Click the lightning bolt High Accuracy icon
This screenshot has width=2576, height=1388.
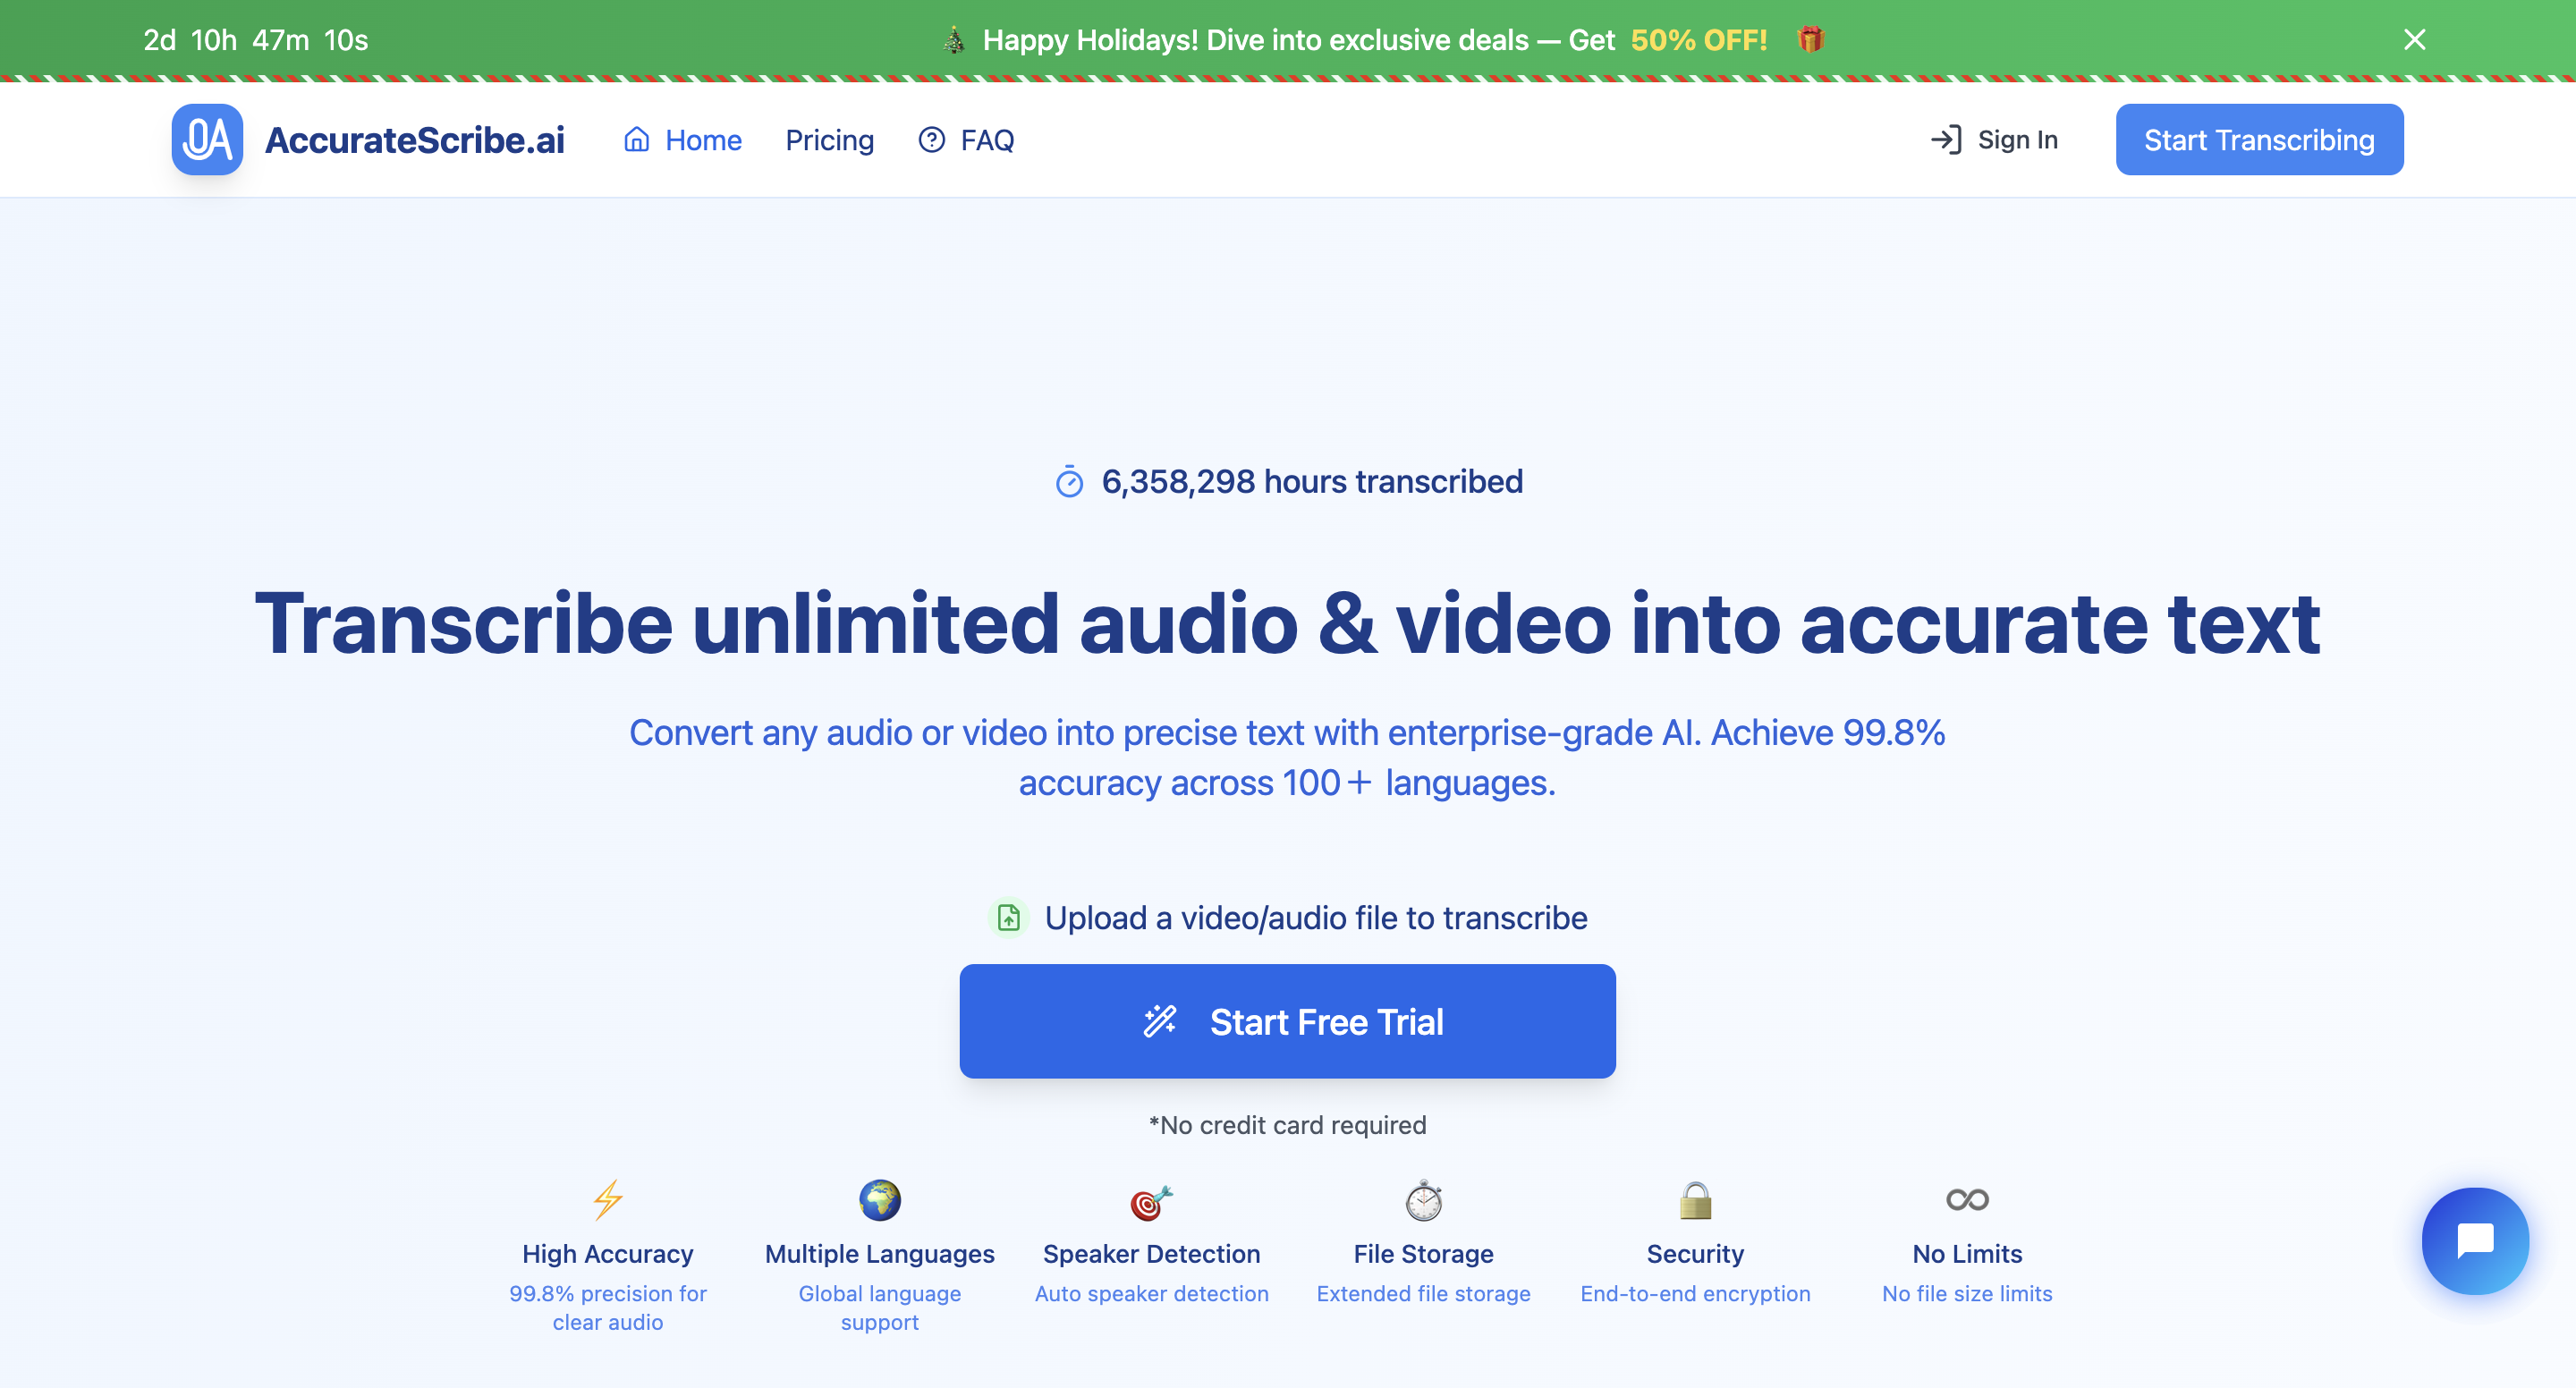[608, 1200]
